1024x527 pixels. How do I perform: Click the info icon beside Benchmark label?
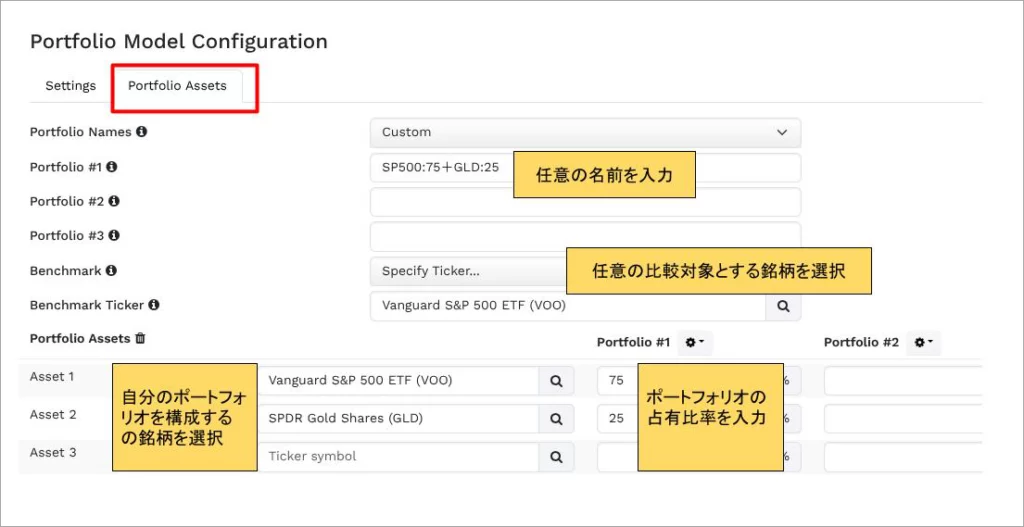[111, 271]
